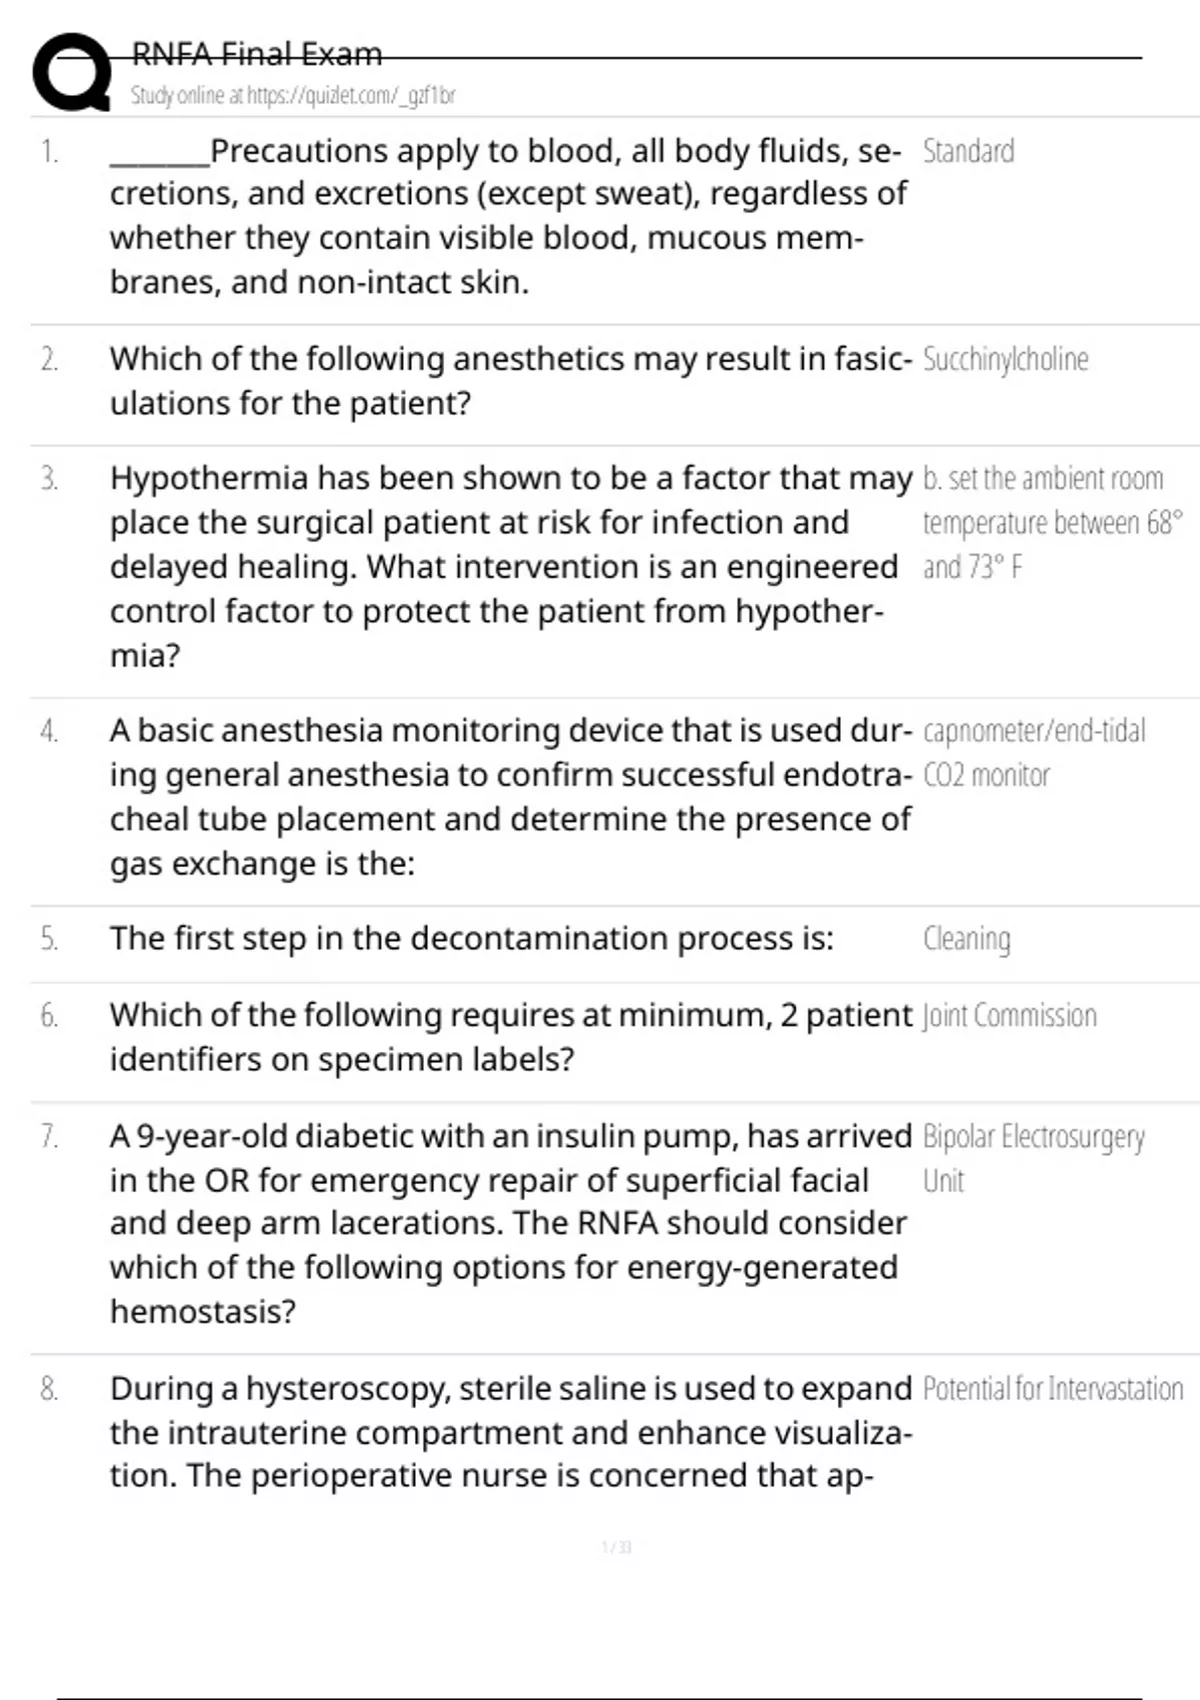
Task: Click the fasciculations anesthetics question
Action: 511,381
